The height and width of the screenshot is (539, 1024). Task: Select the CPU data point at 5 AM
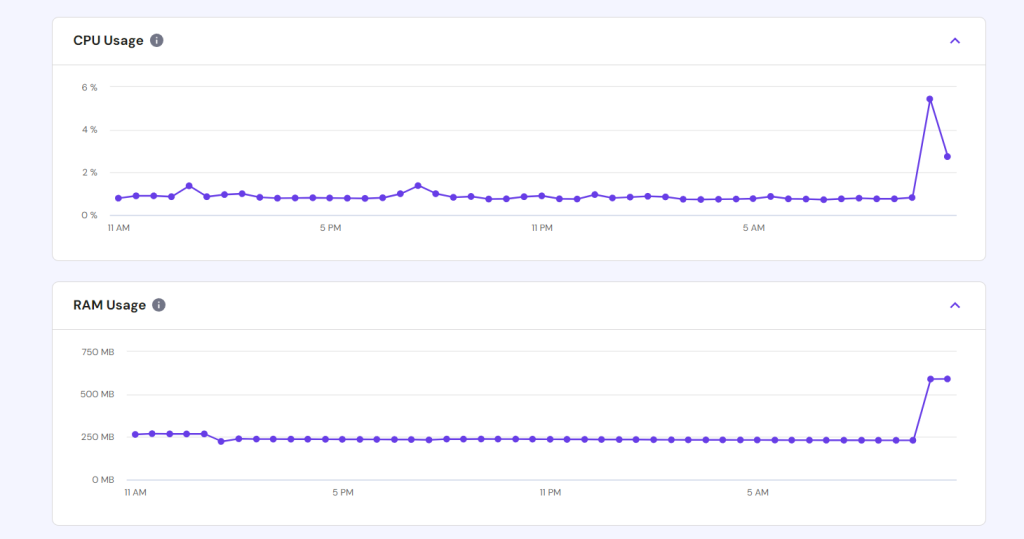(753, 198)
